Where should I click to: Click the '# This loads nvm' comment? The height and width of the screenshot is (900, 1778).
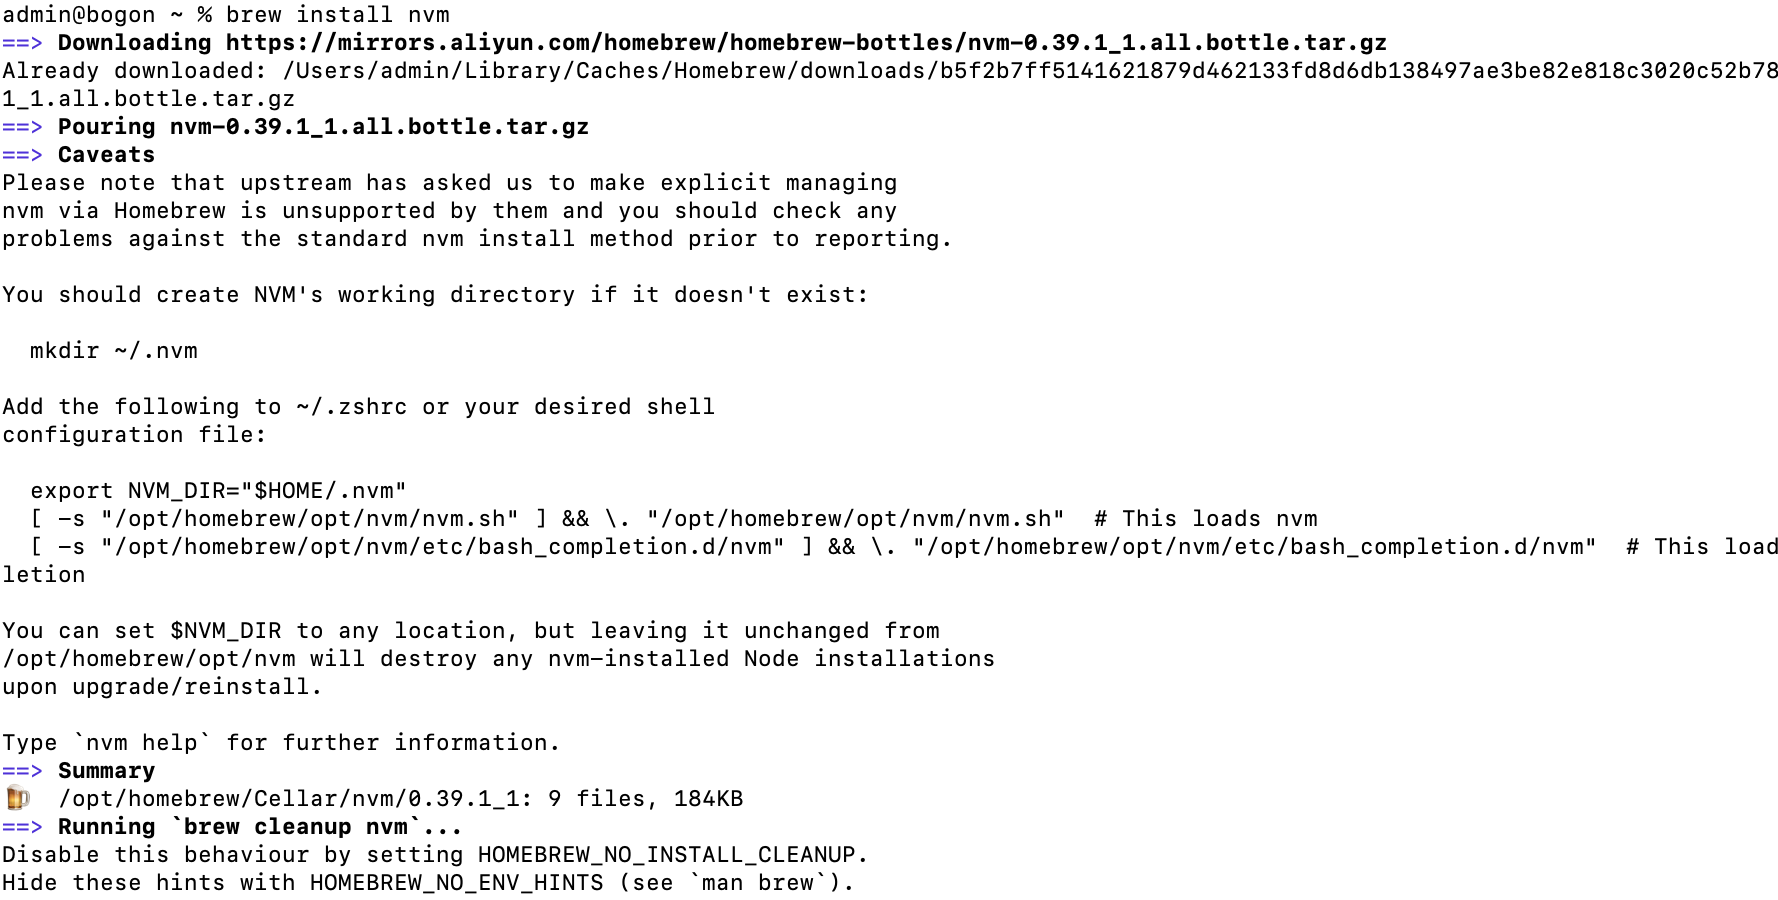tap(1206, 519)
